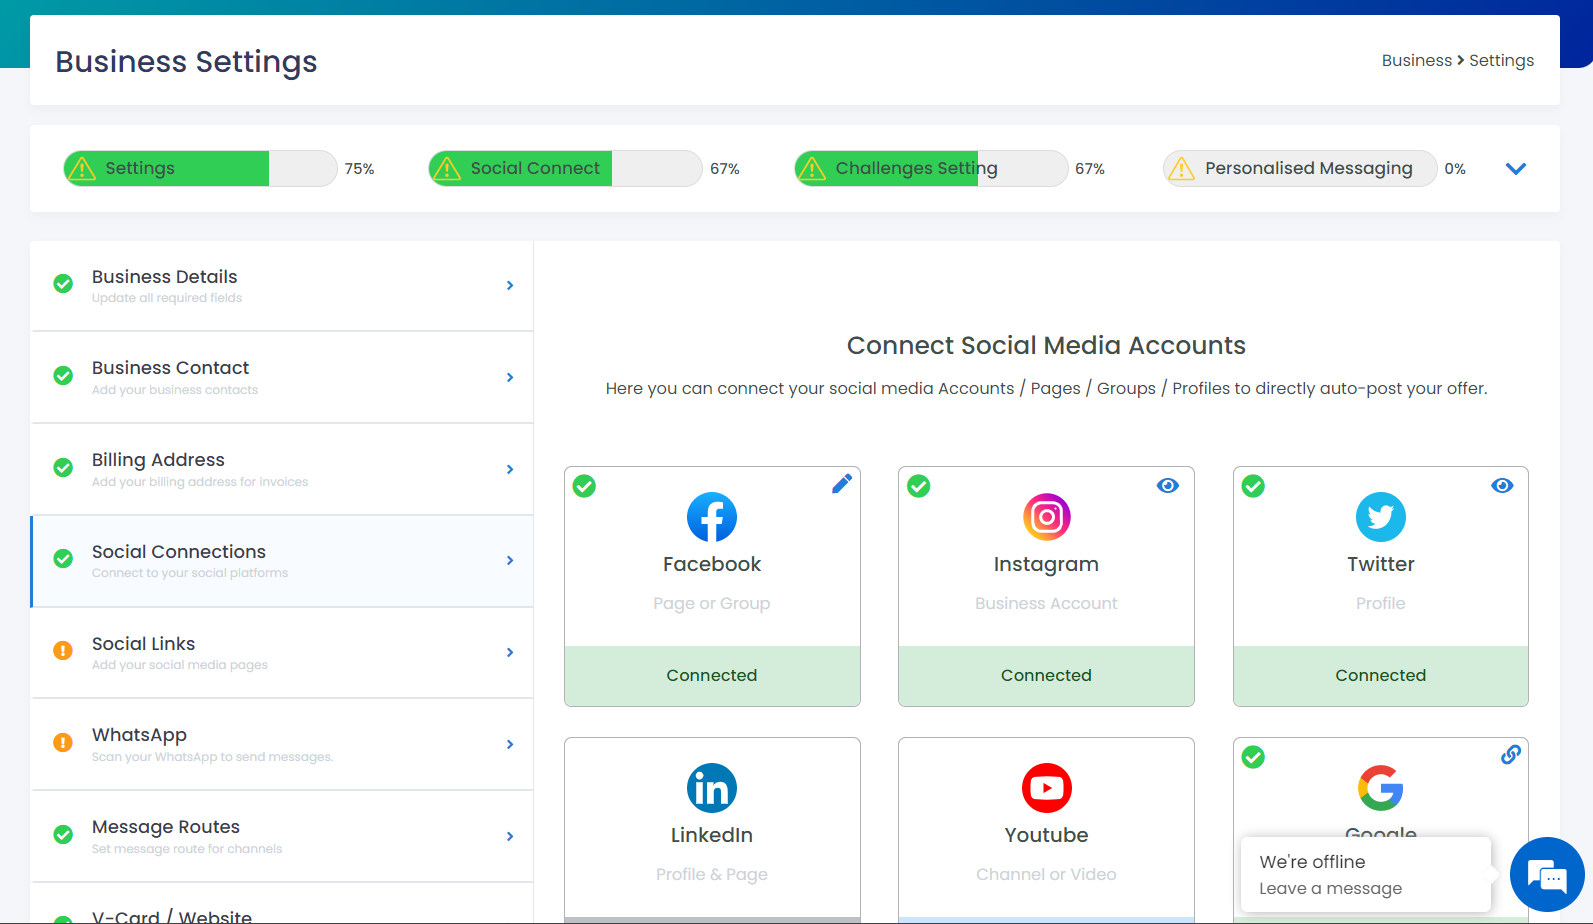1593x924 pixels.
Task: Click the LinkedIn card title
Action: pyautogui.click(x=712, y=835)
